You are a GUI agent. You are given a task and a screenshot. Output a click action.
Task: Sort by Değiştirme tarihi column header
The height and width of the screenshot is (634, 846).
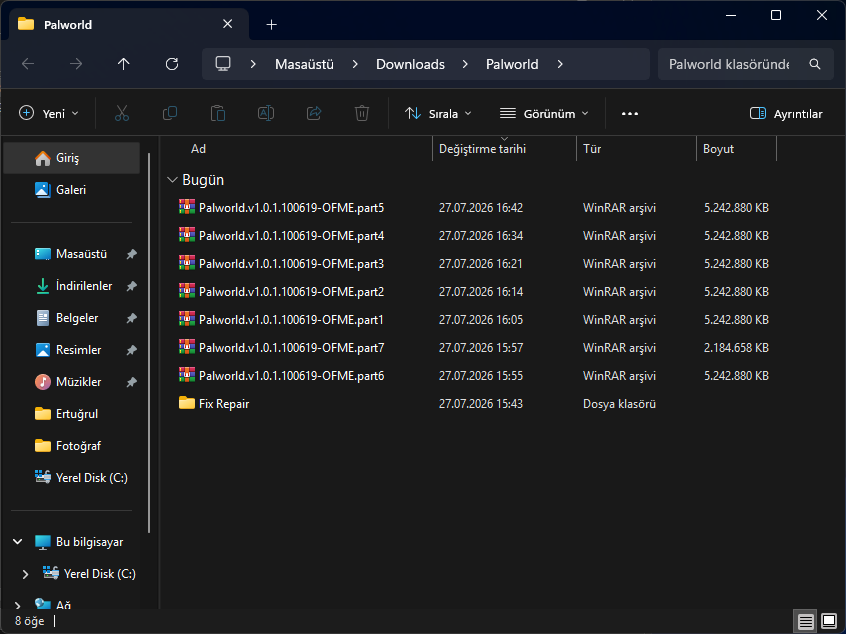pos(504,149)
